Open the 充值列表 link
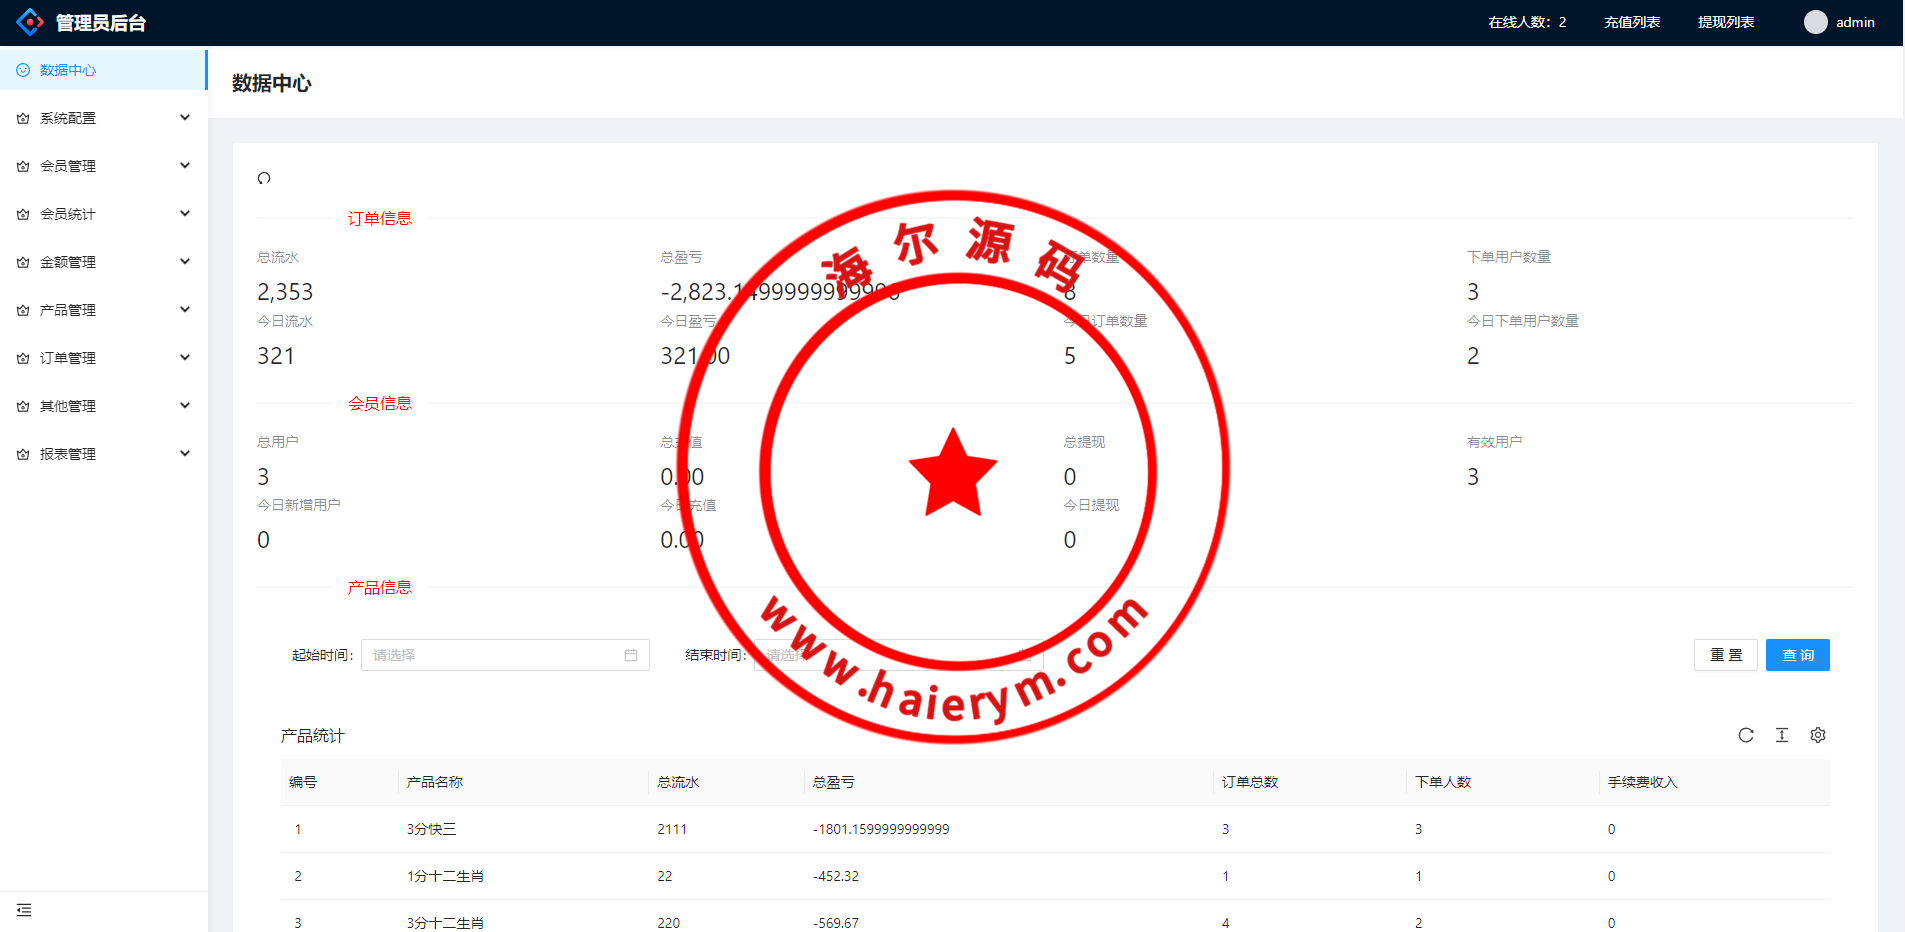 point(1631,22)
